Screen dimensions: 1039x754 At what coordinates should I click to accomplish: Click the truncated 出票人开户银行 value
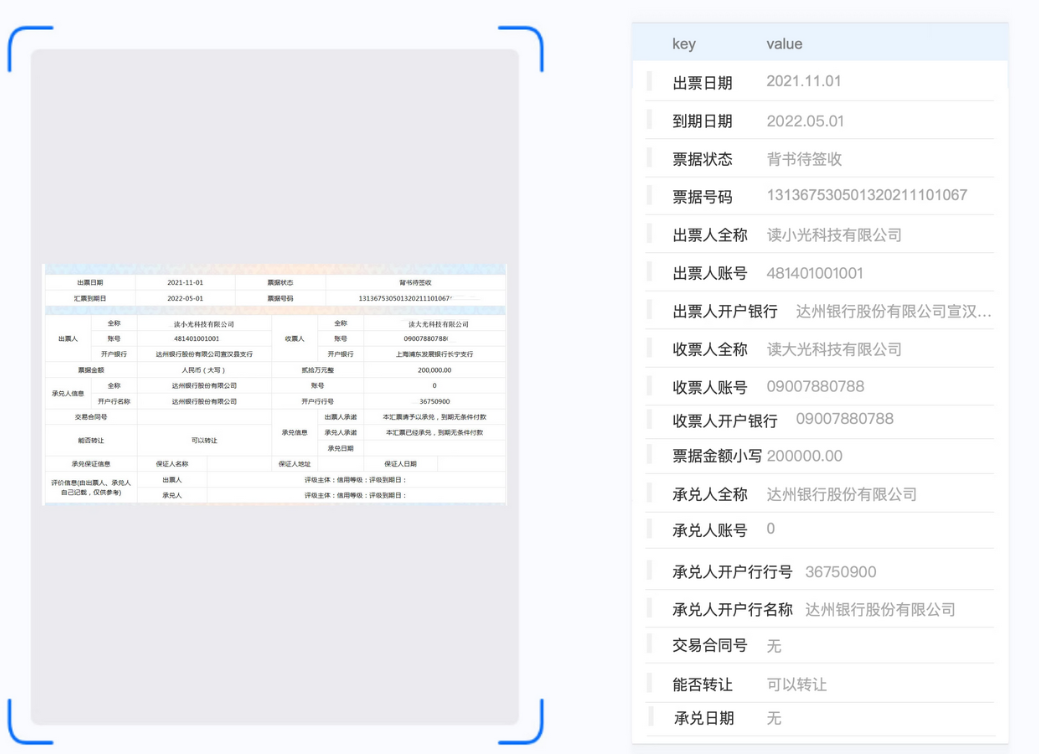[x=894, y=311]
